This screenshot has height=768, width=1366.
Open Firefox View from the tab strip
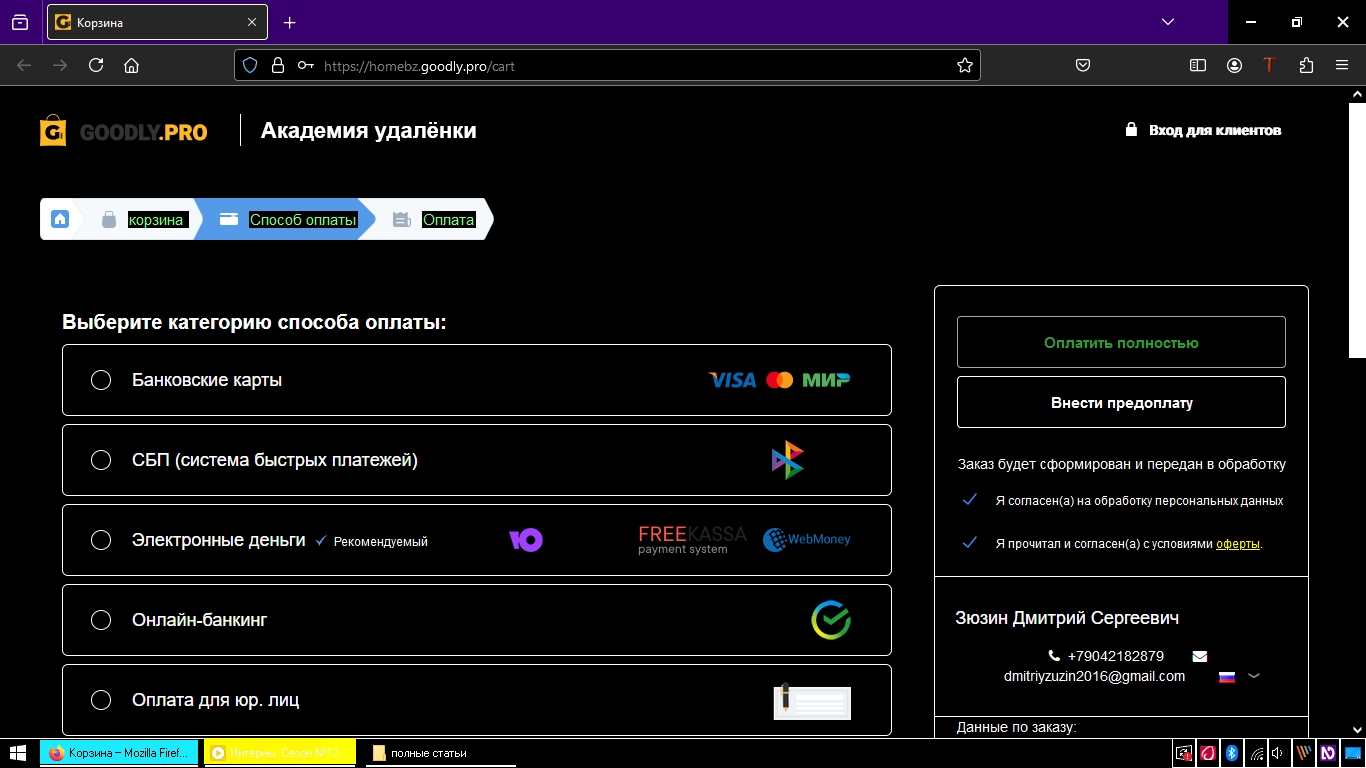pyautogui.click(x=20, y=22)
